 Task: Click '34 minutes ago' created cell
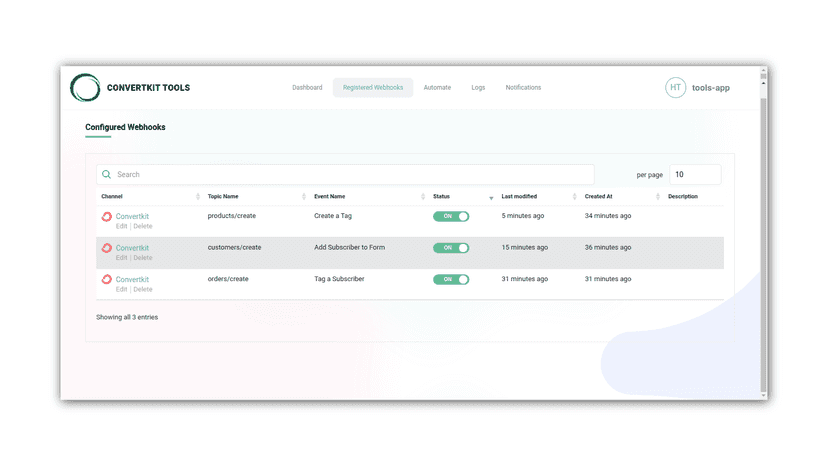pos(608,216)
